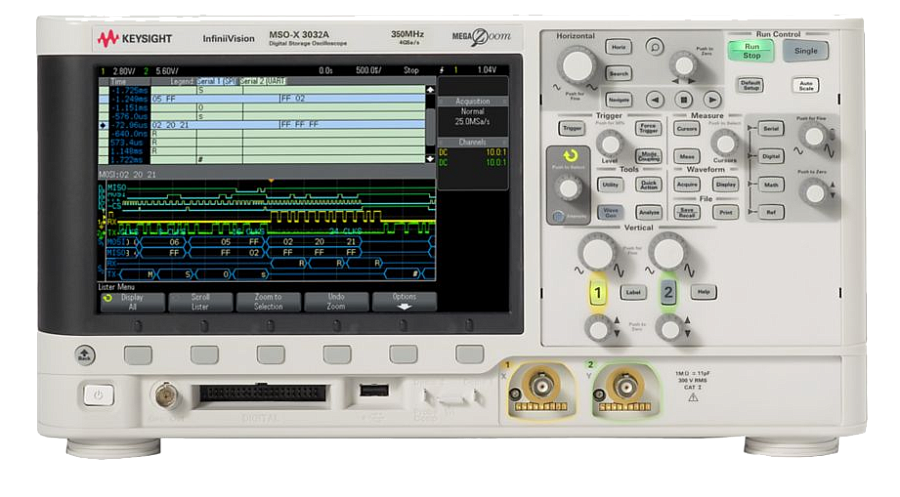
Task: Click the Mode Coupling key
Action: [x=649, y=156]
